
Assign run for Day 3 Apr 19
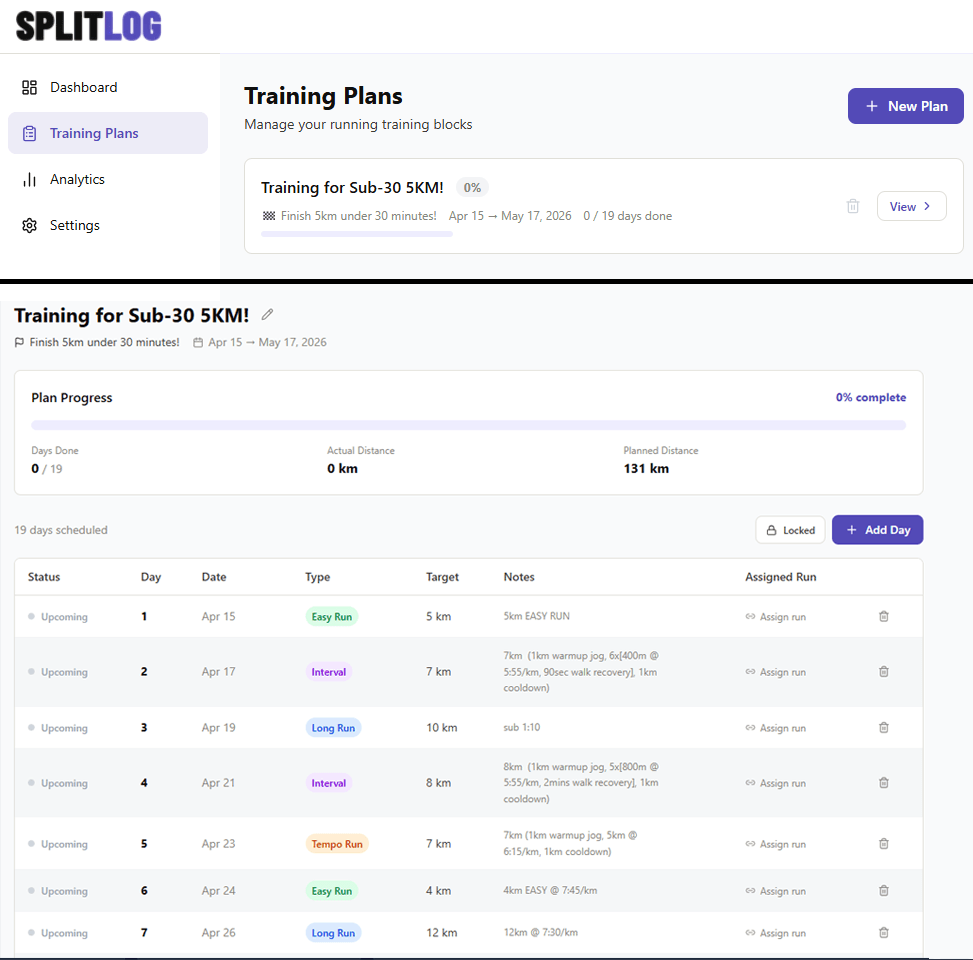point(776,728)
